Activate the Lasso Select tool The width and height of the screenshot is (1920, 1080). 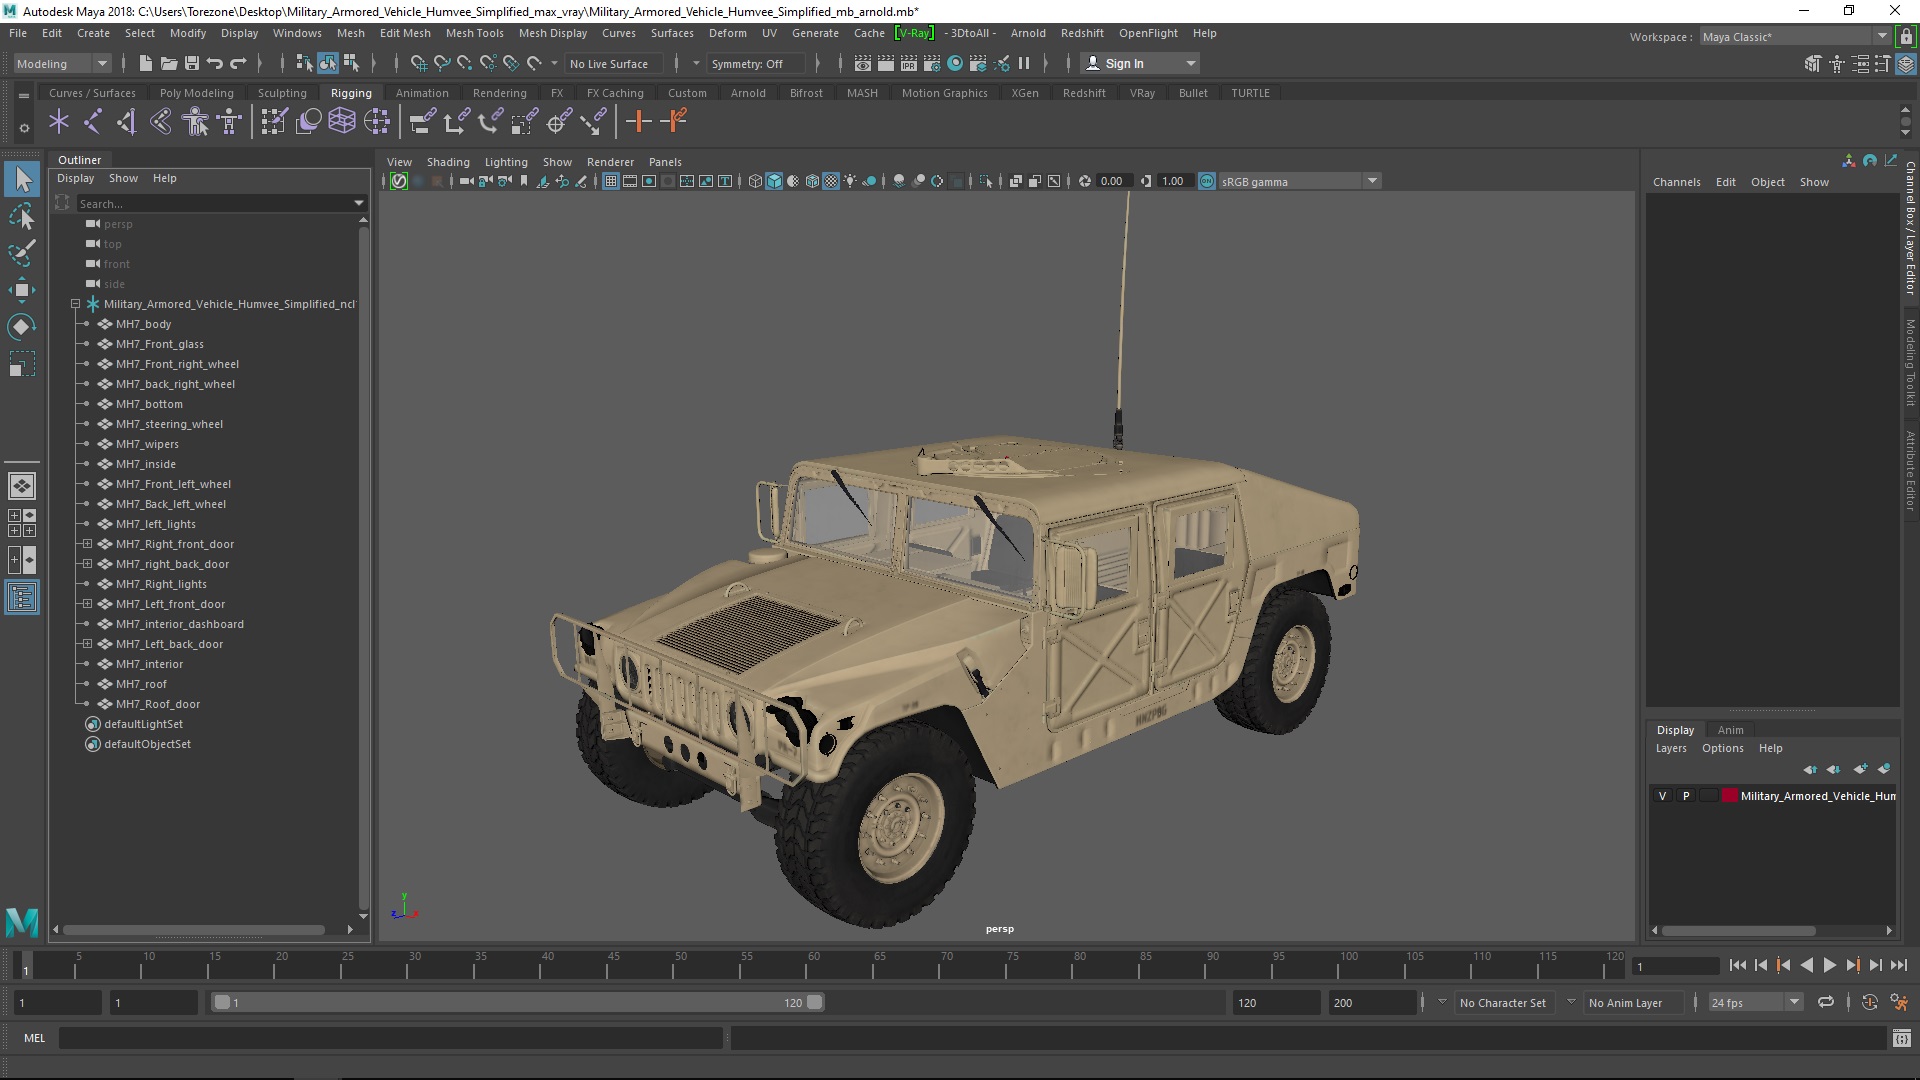(x=21, y=216)
